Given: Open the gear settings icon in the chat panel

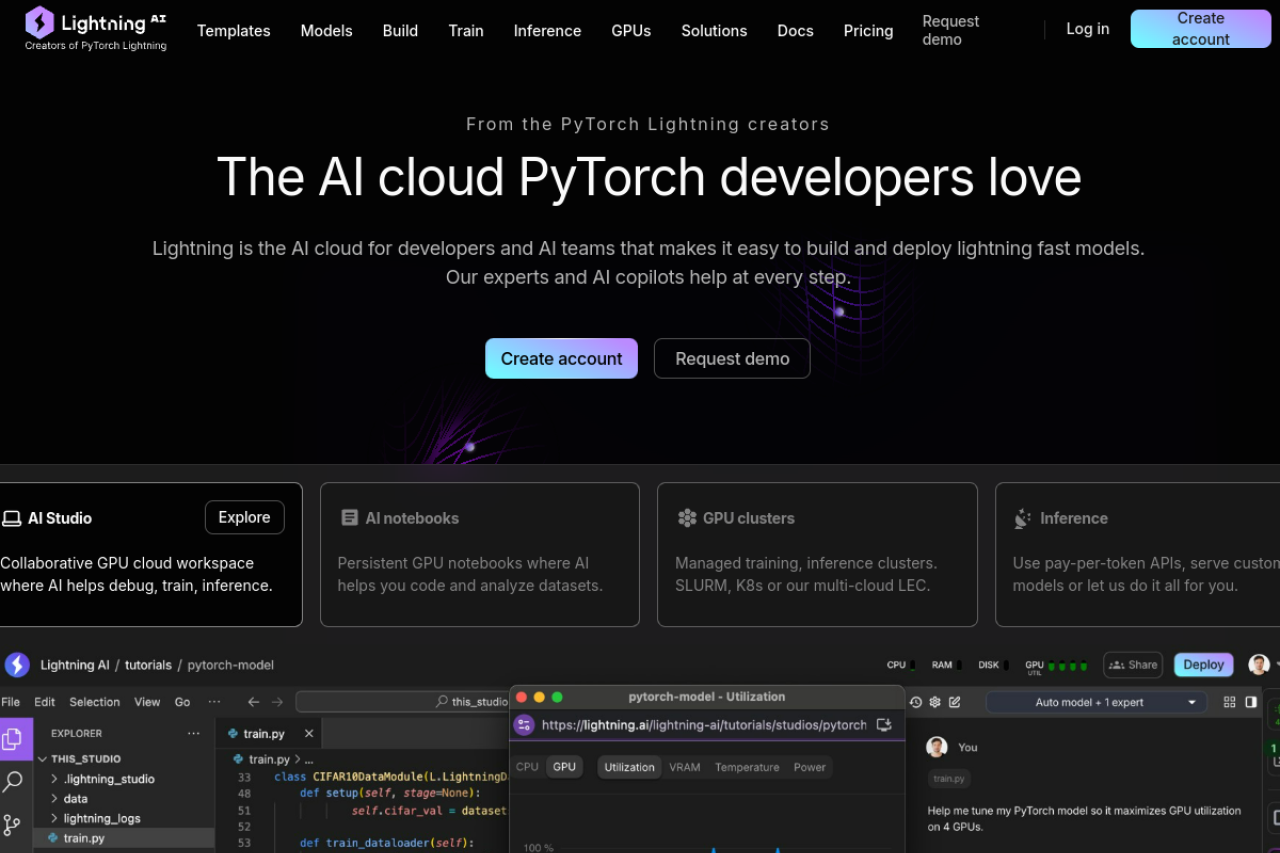Looking at the screenshot, I should click(935, 702).
